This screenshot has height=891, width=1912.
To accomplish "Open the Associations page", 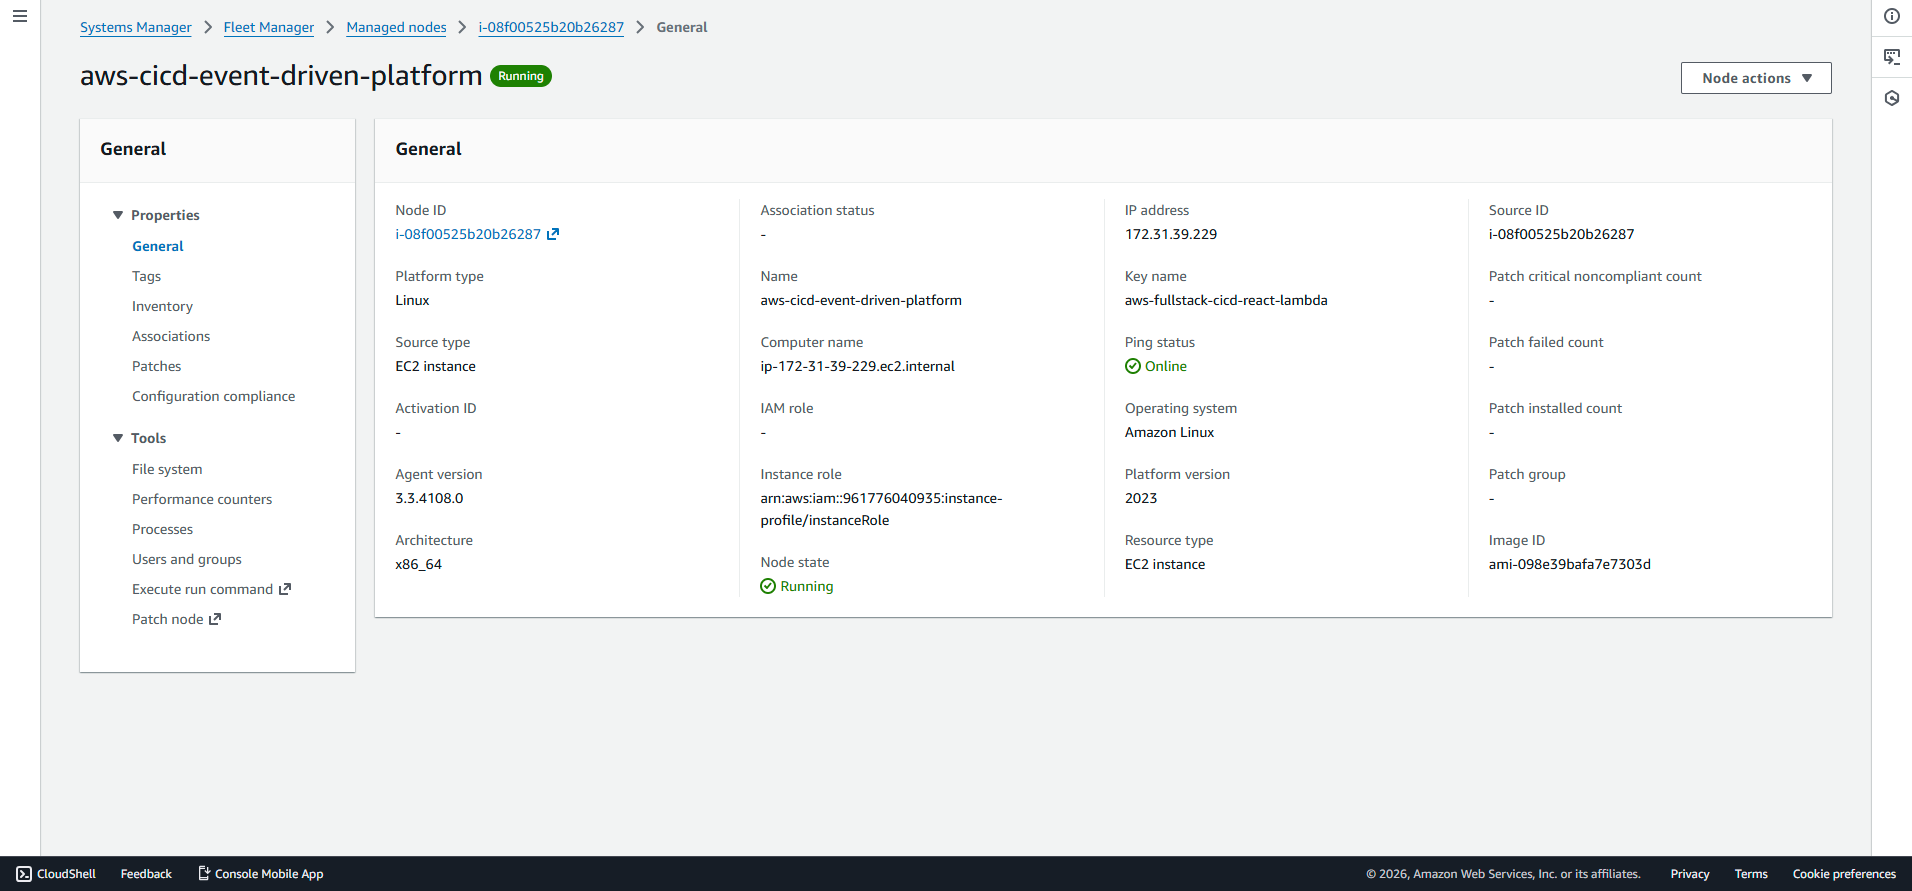I will (x=171, y=336).
